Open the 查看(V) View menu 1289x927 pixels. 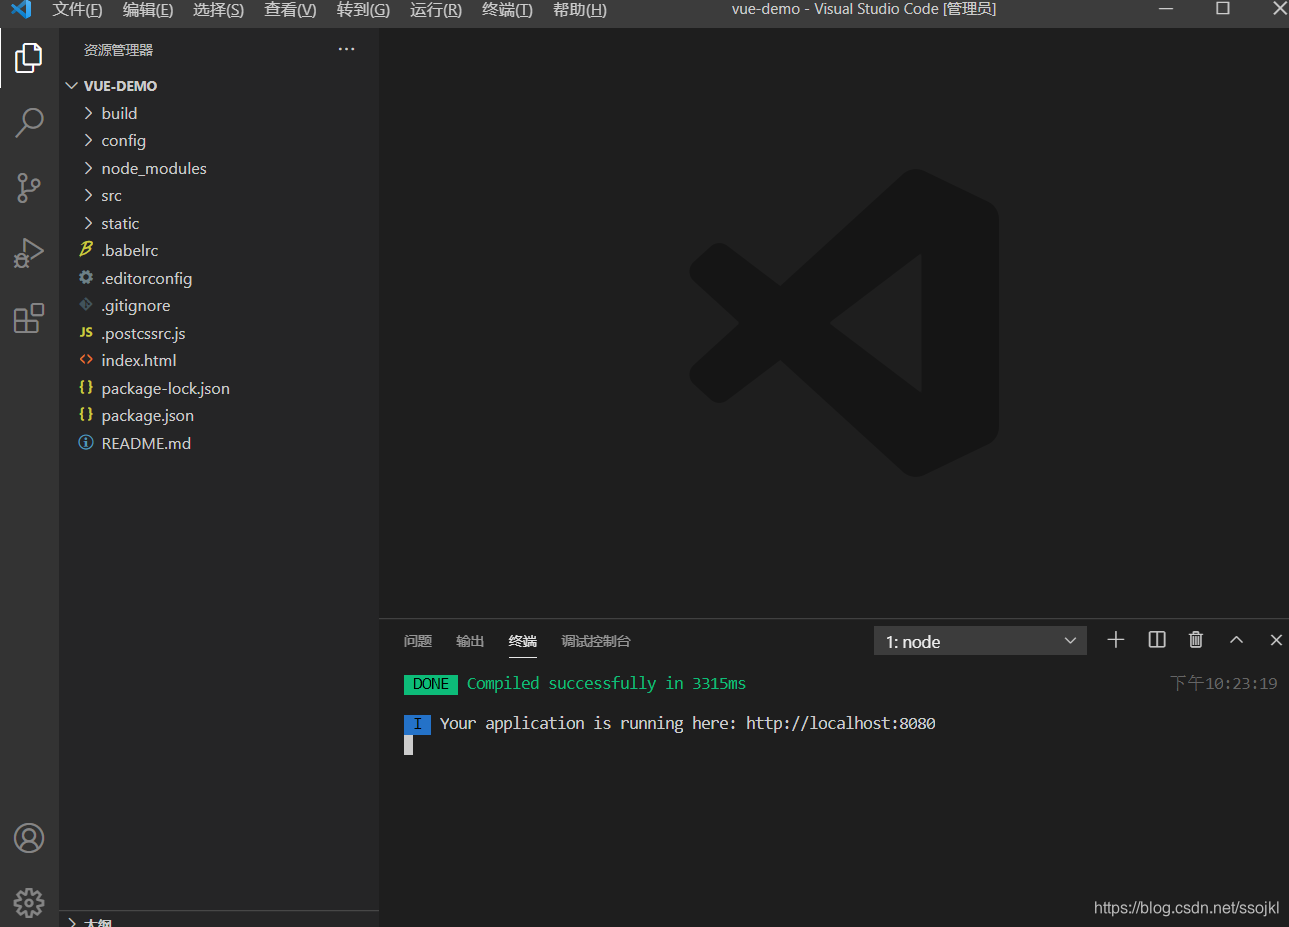290,9
